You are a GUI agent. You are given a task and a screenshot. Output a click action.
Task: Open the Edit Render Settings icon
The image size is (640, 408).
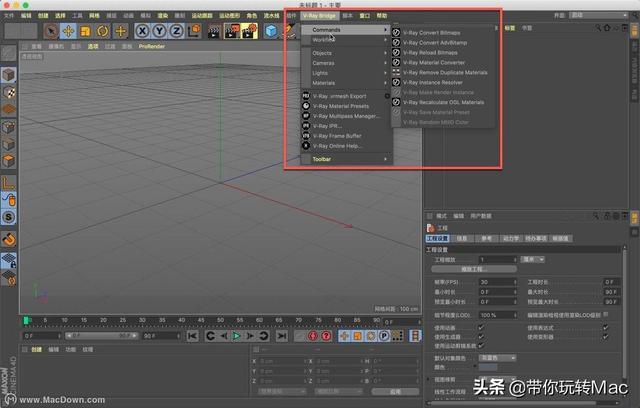tap(249, 31)
